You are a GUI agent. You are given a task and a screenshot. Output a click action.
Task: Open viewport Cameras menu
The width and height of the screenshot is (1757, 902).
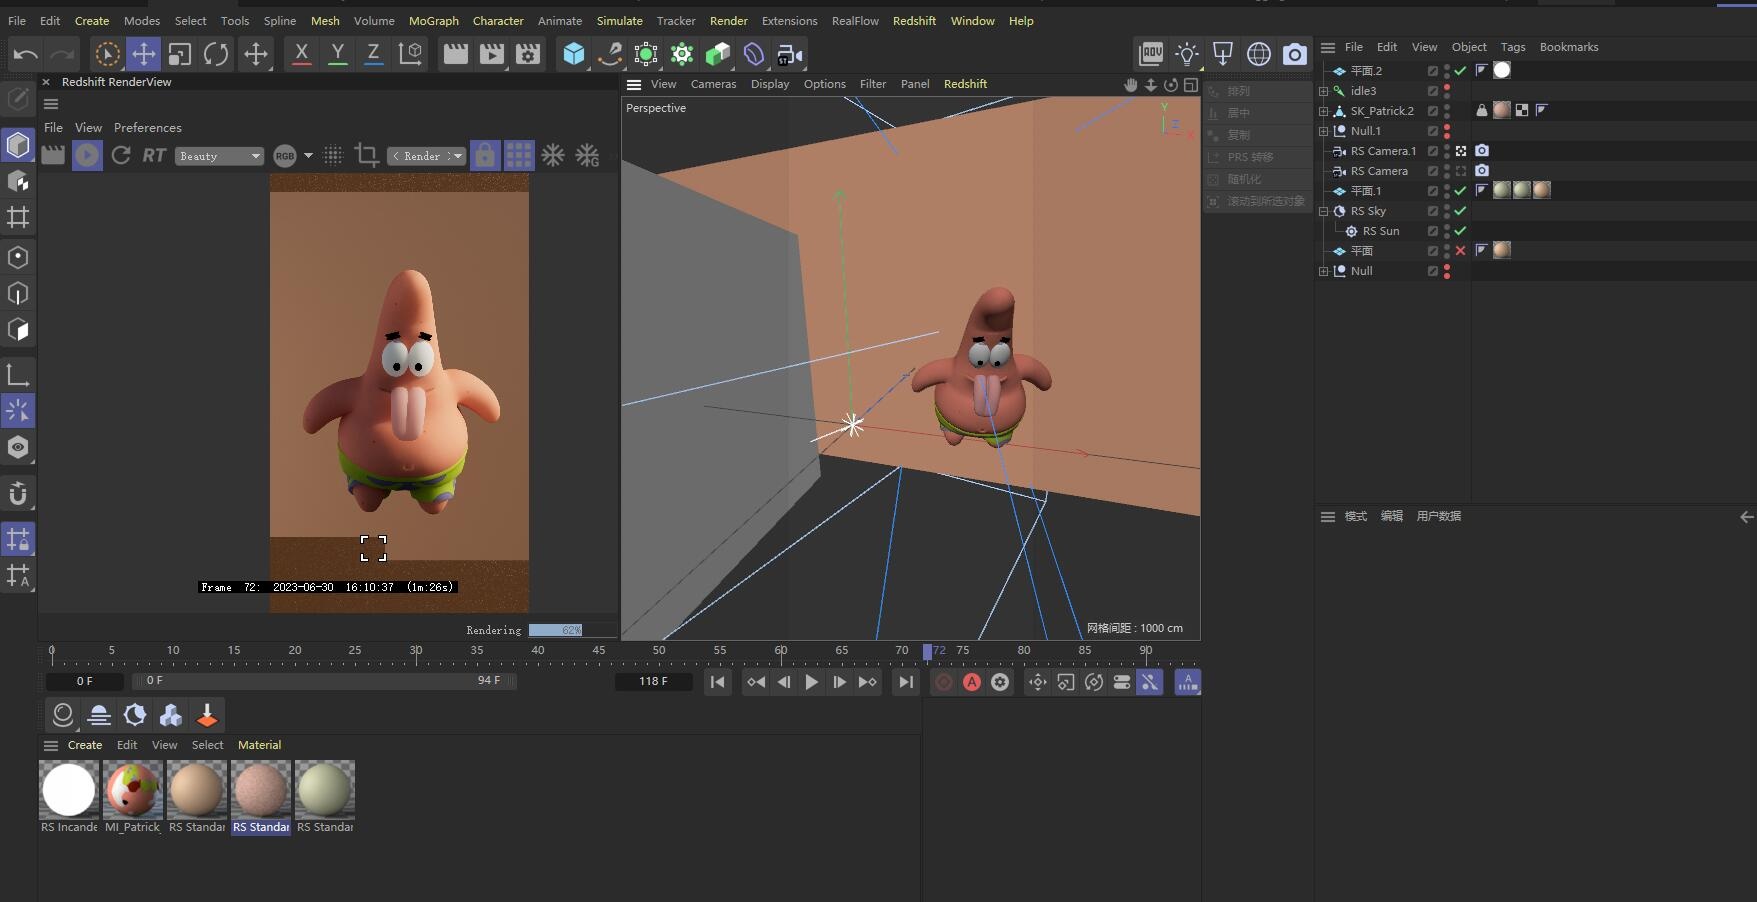tap(713, 84)
